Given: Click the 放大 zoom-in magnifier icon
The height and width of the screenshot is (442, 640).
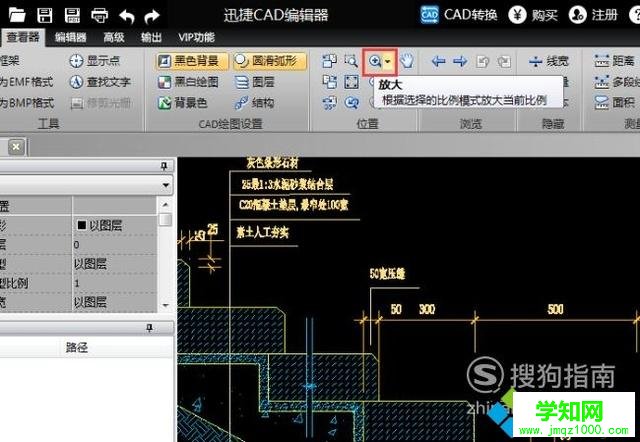Looking at the screenshot, I should pos(375,62).
